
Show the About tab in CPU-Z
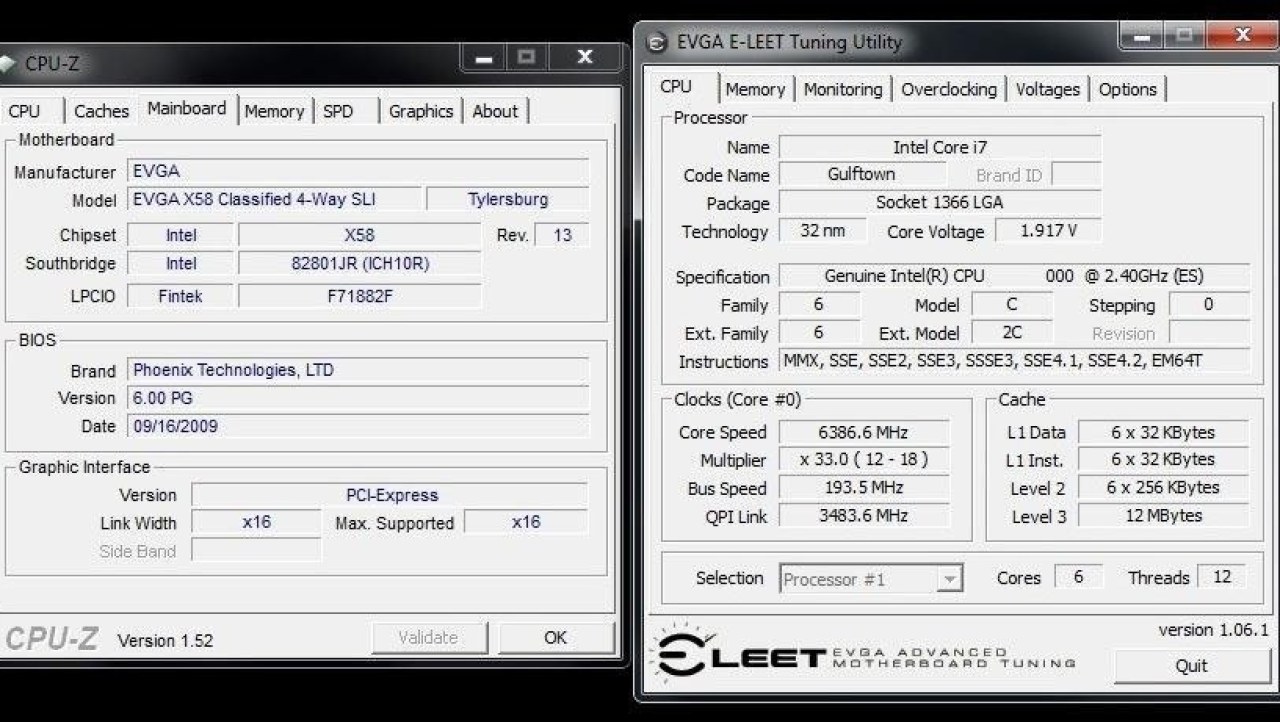click(x=495, y=111)
